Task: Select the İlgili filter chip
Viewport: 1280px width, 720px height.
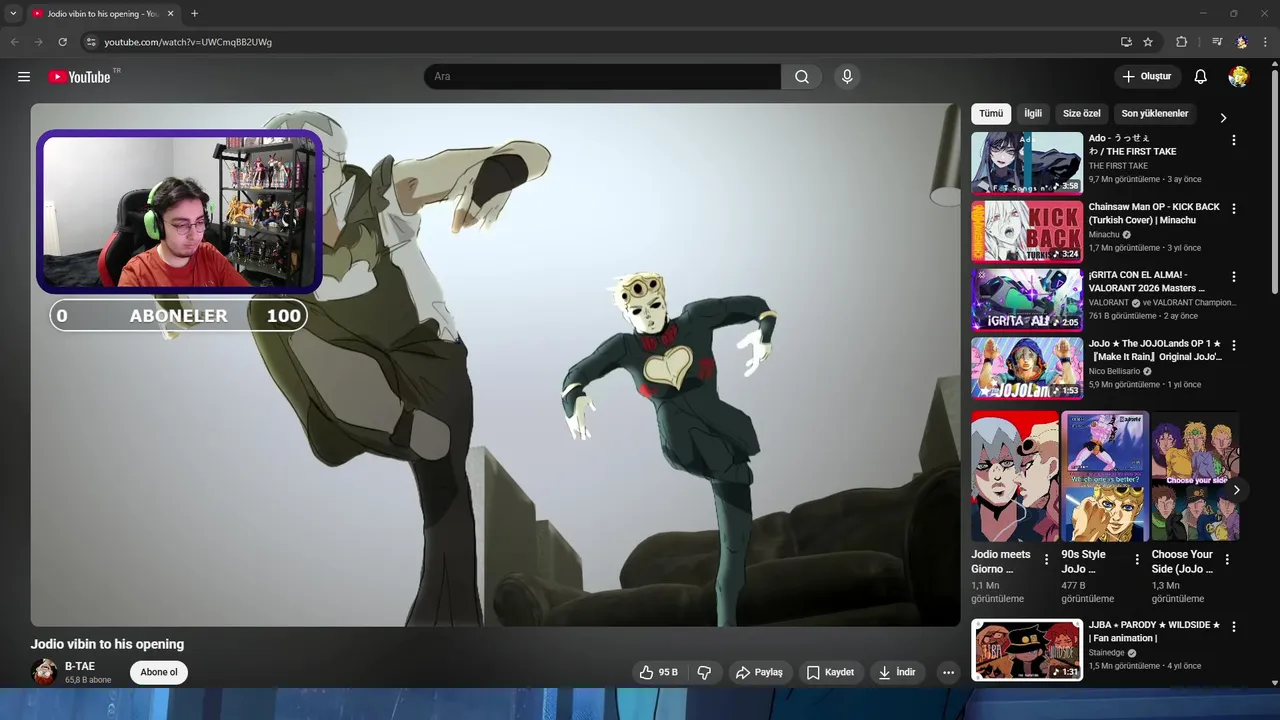Action: (1033, 114)
